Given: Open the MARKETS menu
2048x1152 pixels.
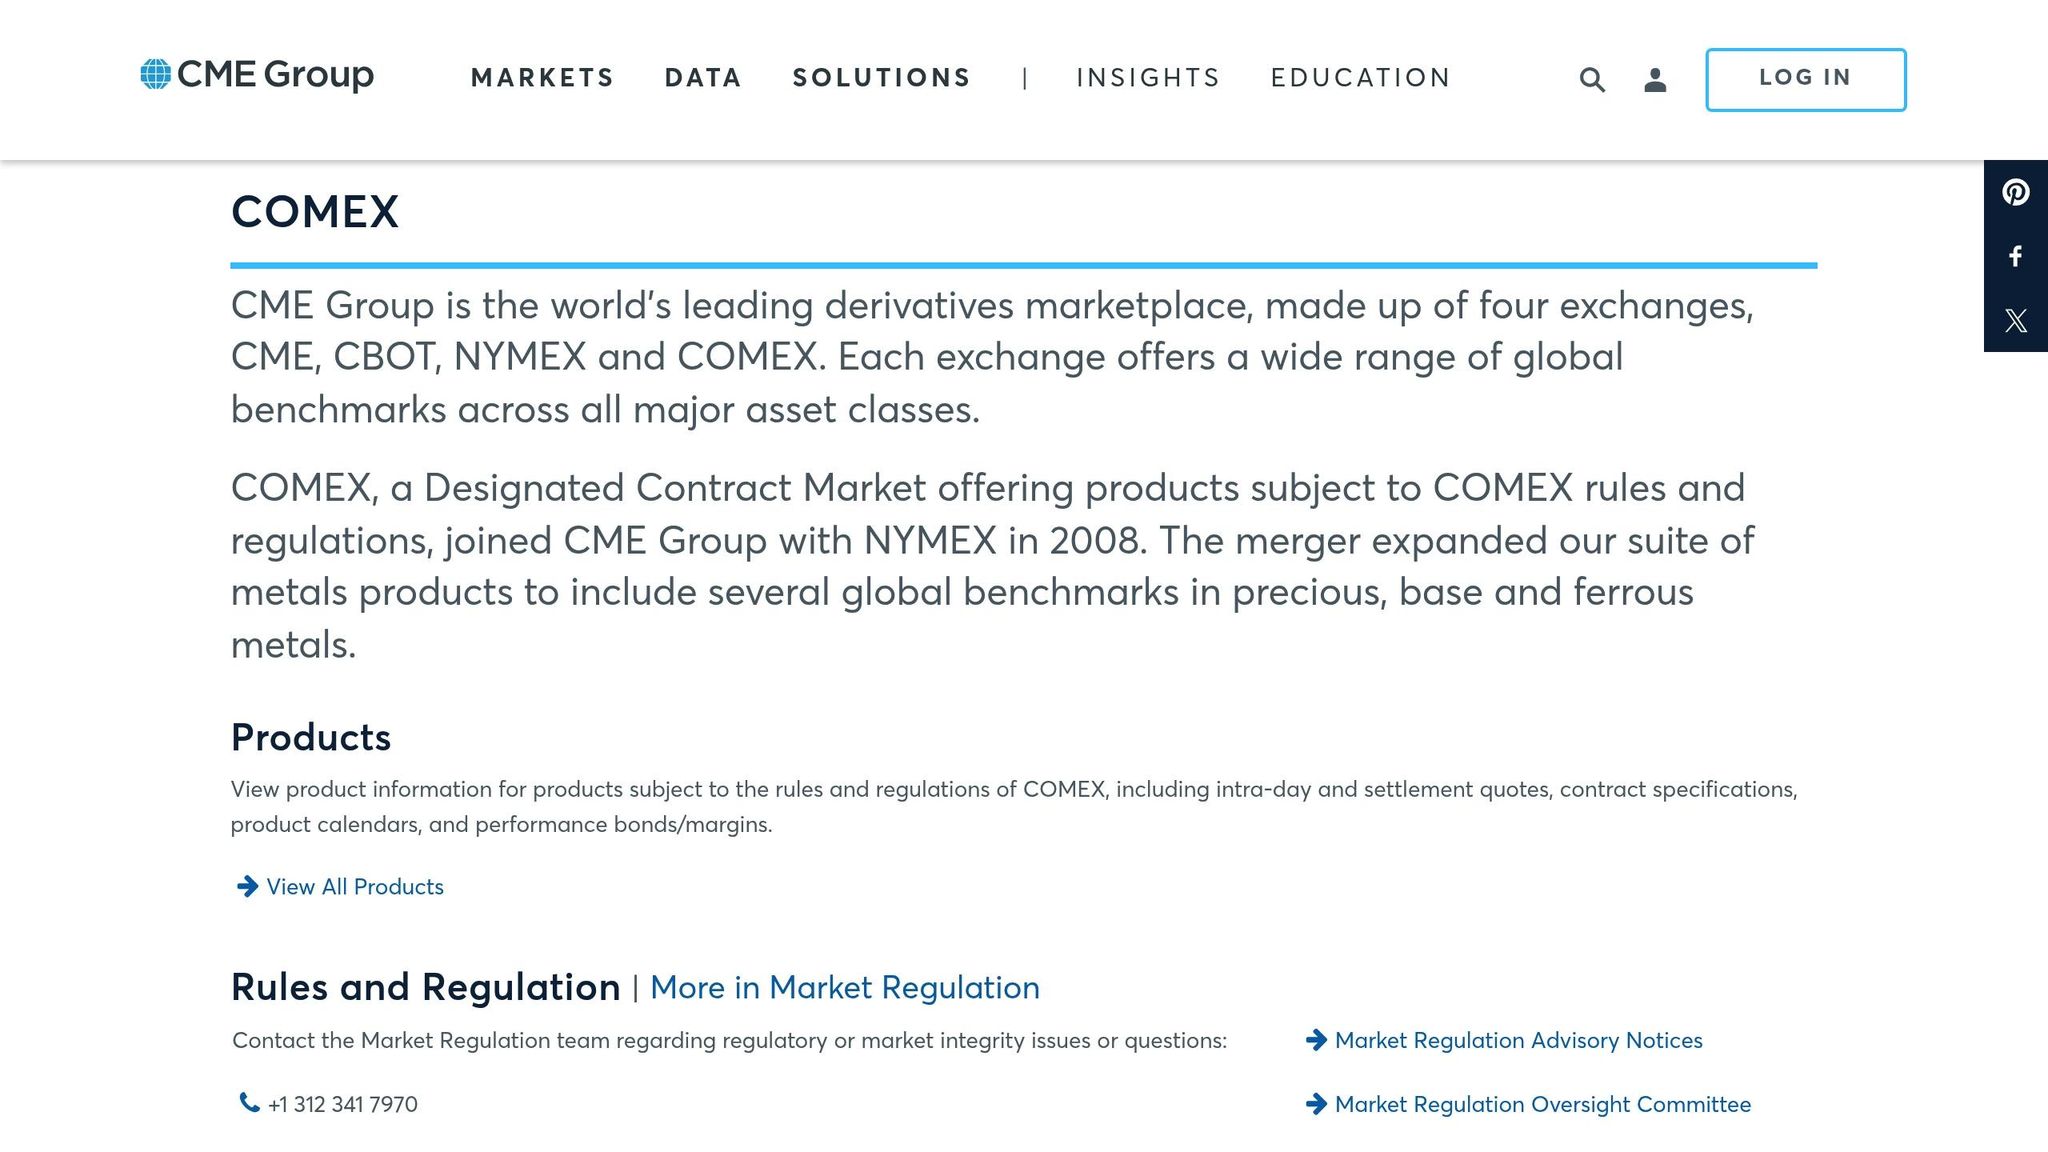Looking at the screenshot, I should (x=543, y=78).
